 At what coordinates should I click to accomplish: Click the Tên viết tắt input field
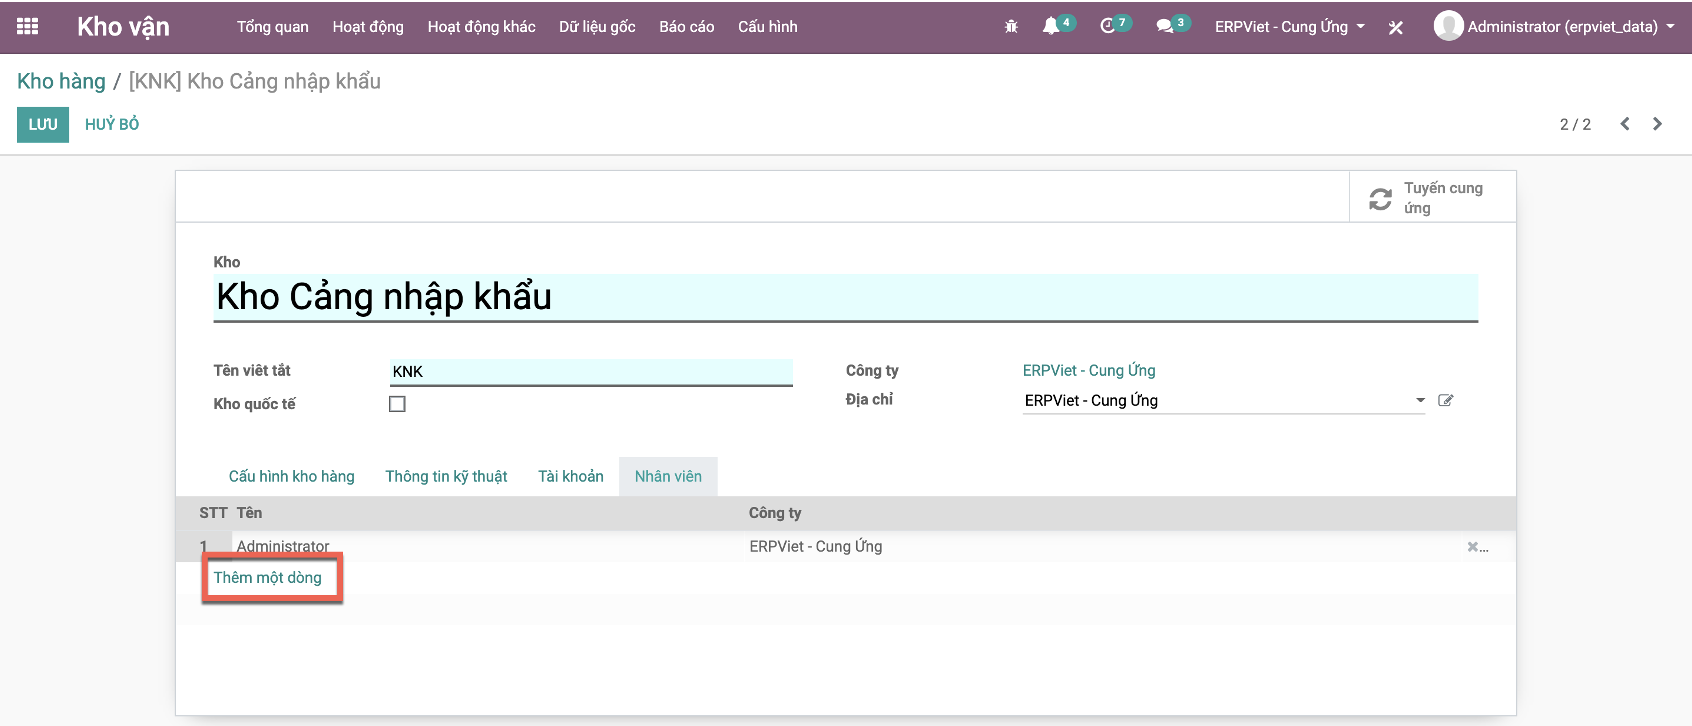coord(590,372)
